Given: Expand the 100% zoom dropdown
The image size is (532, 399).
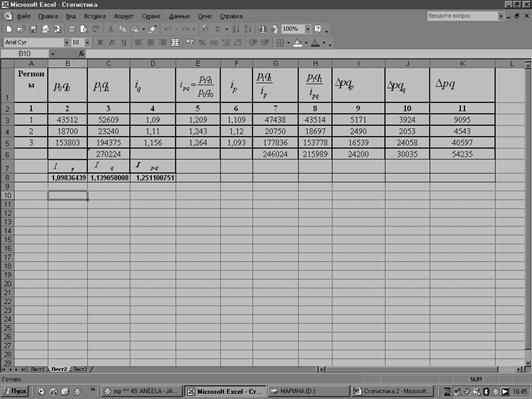Looking at the screenshot, I should (x=307, y=29).
